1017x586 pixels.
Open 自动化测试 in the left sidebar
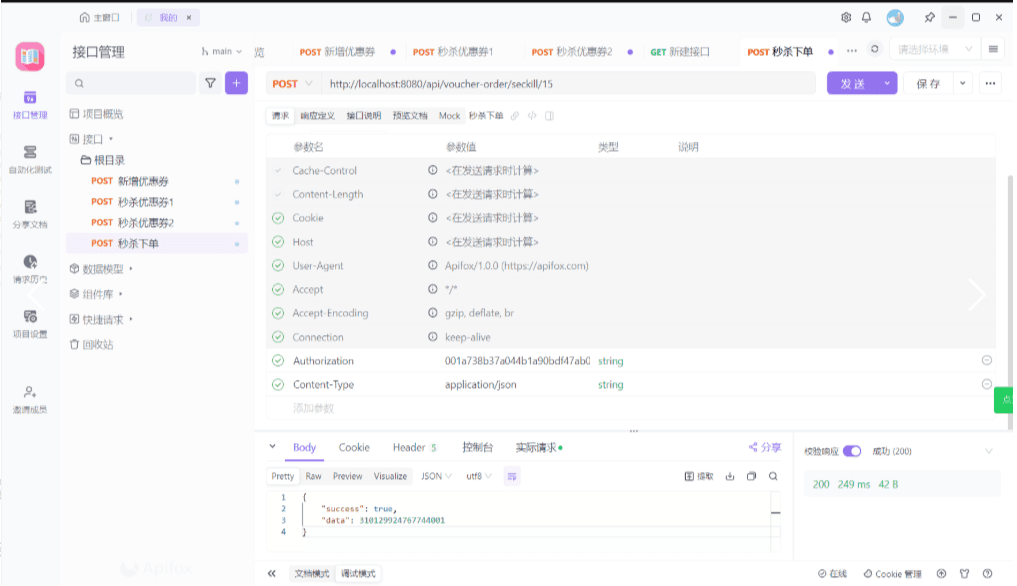click(x=29, y=158)
